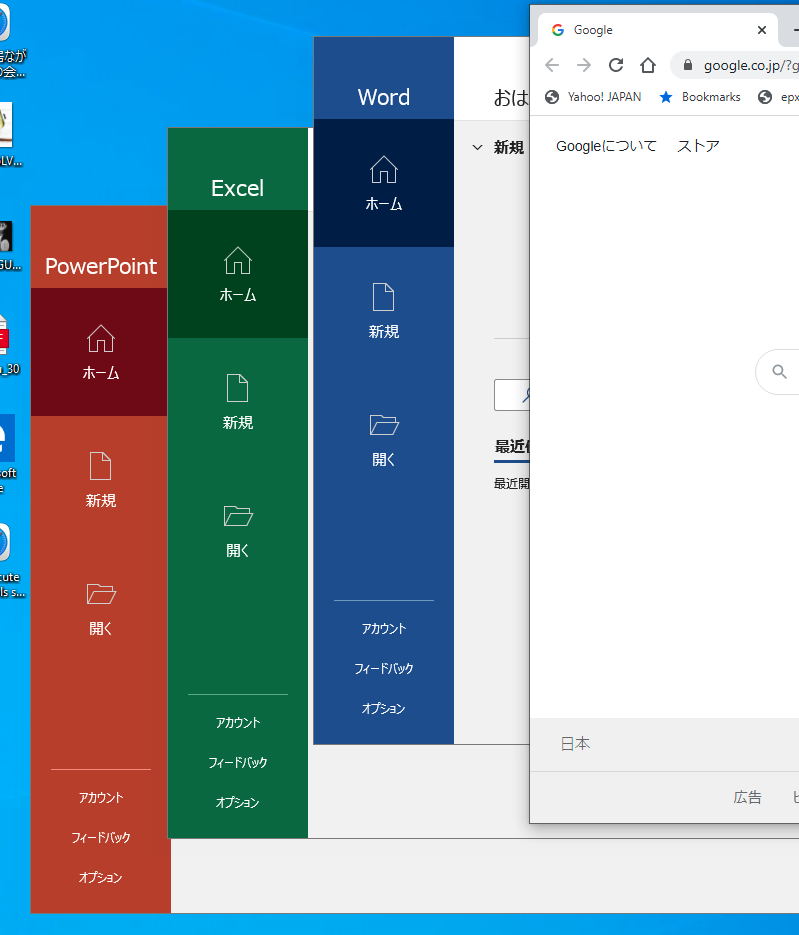
Task: Open ホーム in Word sidebar
Action: click(x=383, y=183)
